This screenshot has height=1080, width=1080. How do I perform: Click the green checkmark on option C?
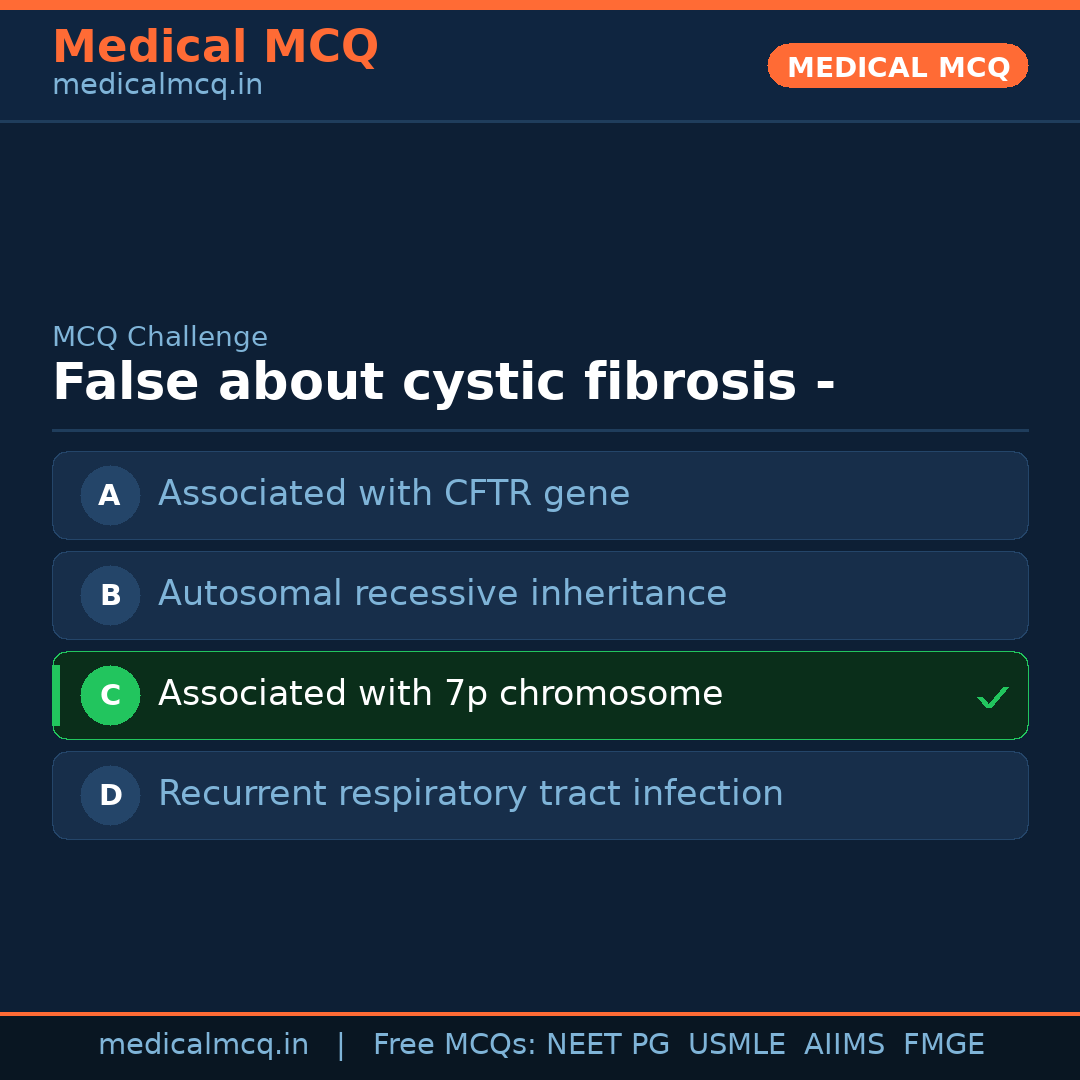pyautogui.click(x=992, y=697)
